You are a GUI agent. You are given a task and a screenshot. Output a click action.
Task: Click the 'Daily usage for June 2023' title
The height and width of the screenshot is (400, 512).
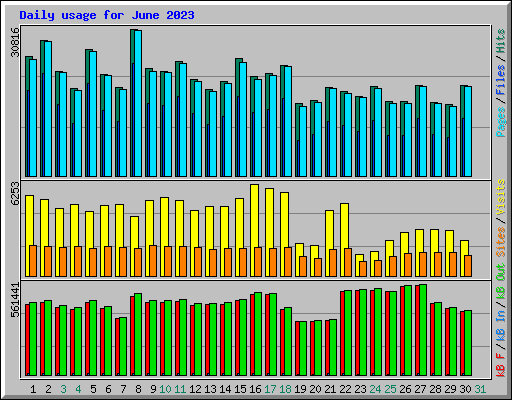[107, 15]
